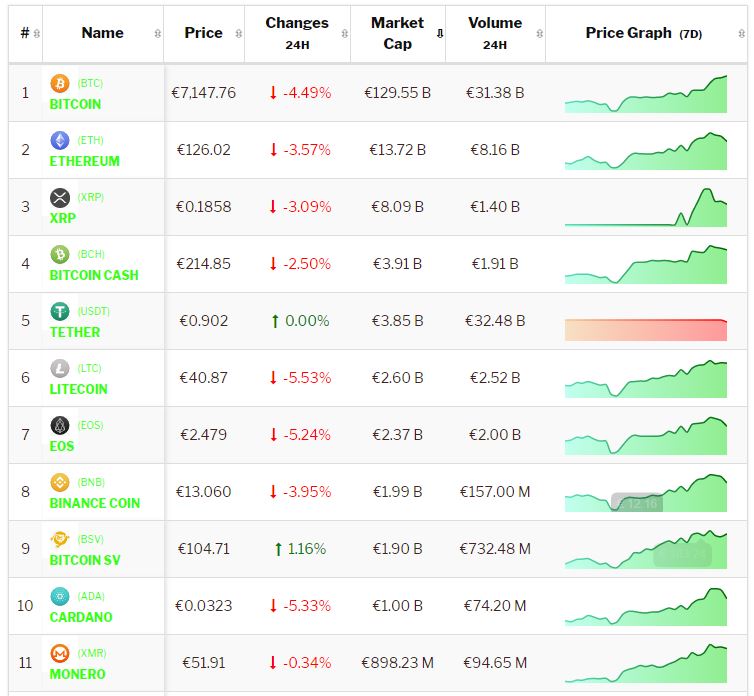Sort by Changes 24H column

click(296, 33)
